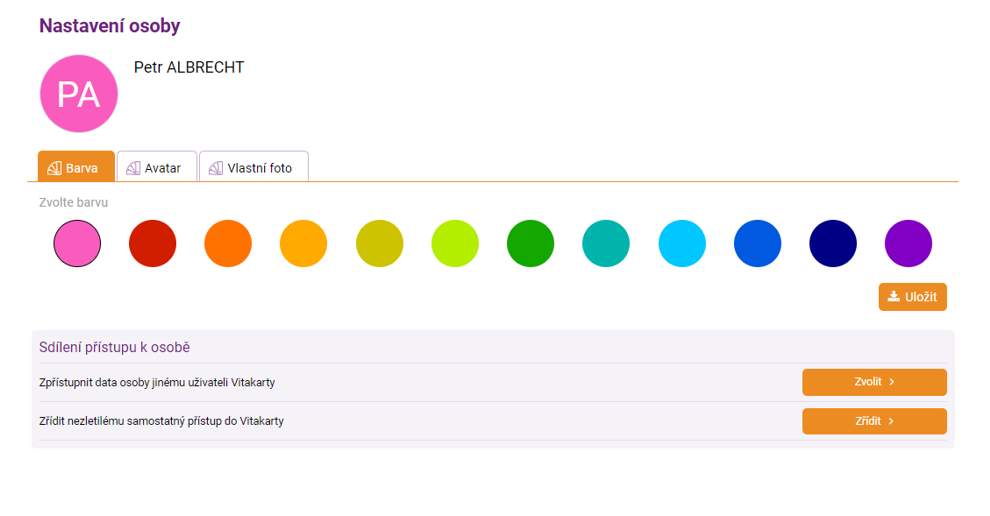Click the PA profile avatar circle
The height and width of the screenshot is (516, 990).
tap(79, 94)
